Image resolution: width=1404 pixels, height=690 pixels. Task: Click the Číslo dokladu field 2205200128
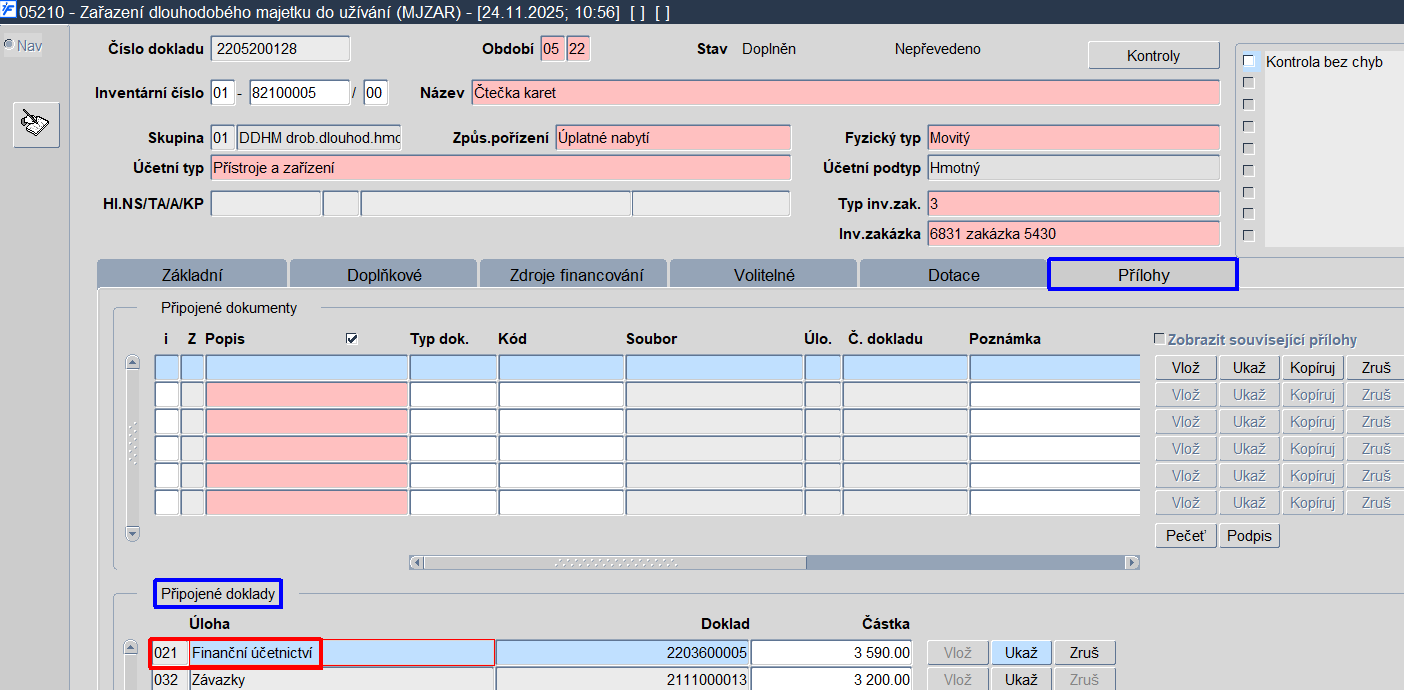280,49
